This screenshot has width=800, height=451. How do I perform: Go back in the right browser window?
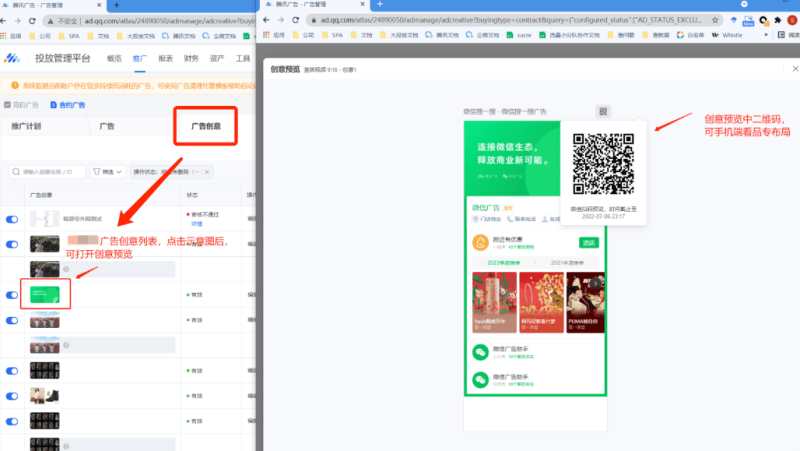coord(266,20)
